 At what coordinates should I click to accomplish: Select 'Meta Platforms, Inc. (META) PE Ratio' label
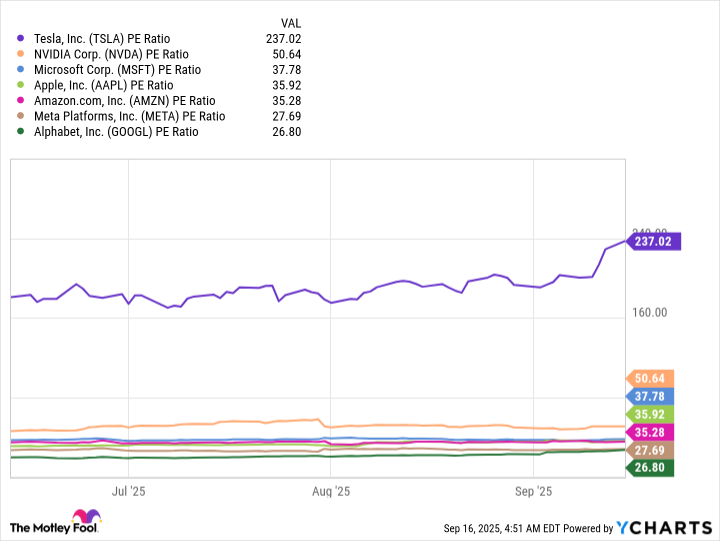coord(129,116)
